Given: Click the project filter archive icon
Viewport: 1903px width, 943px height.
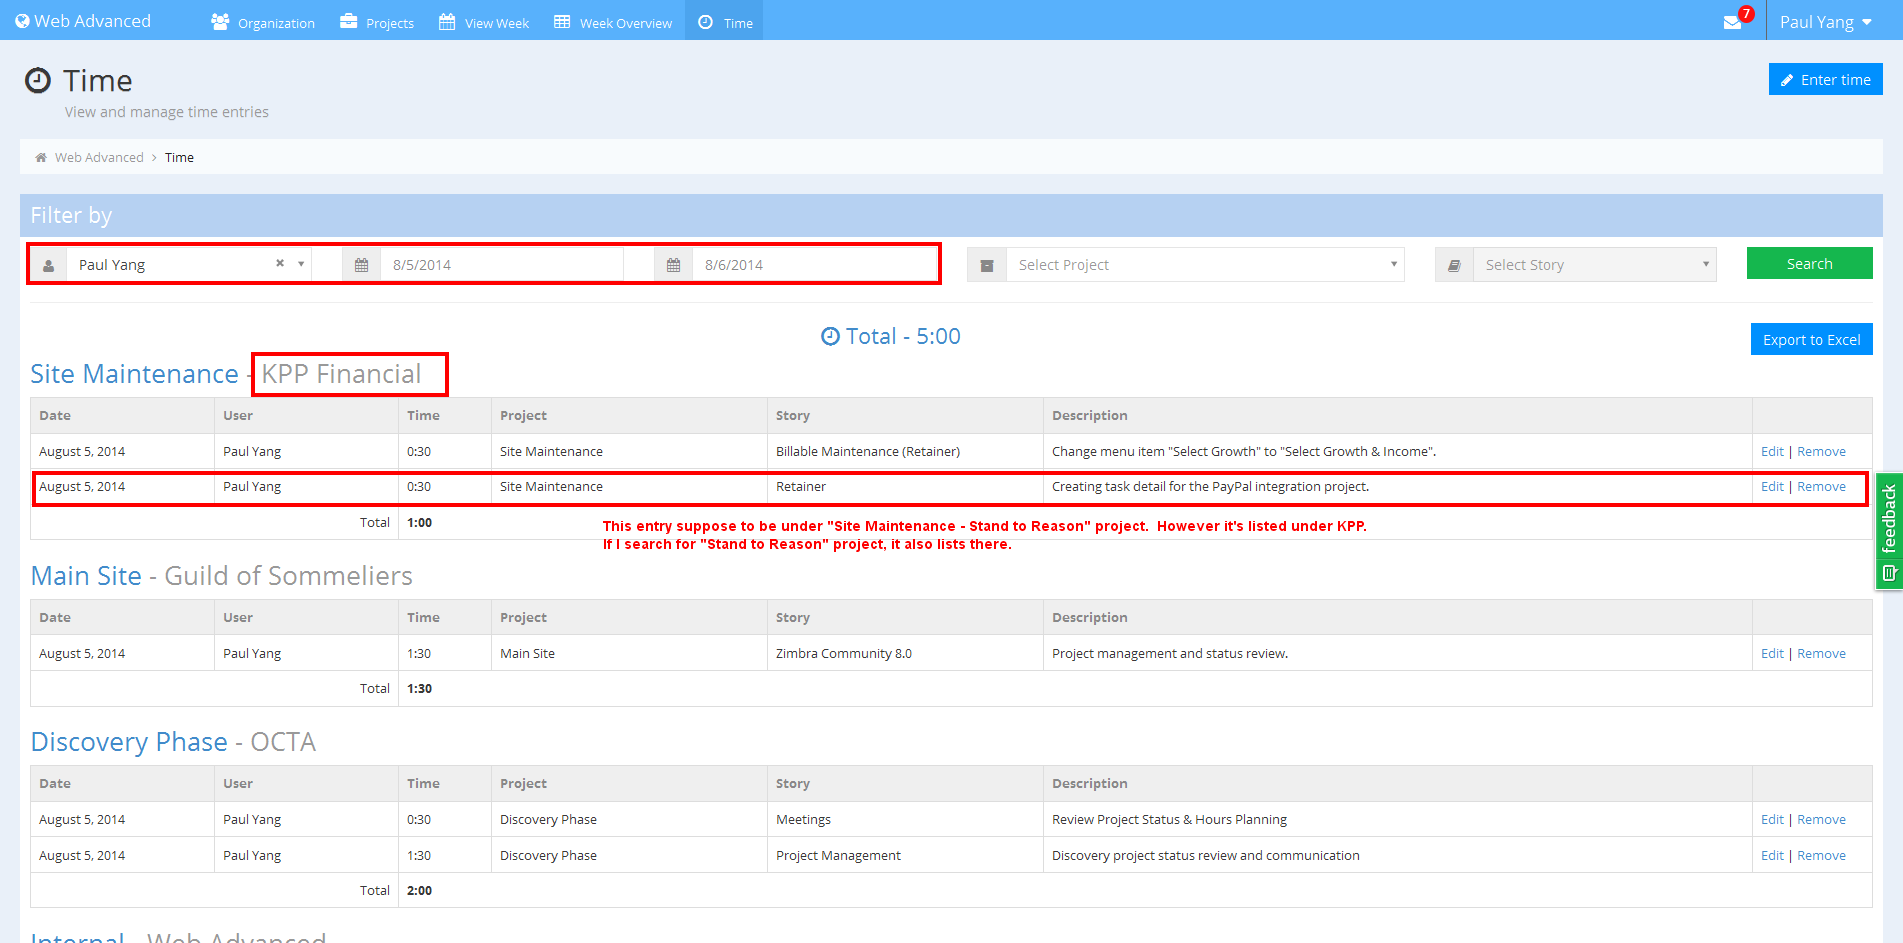Looking at the screenshot, I should click(x=987, y=265).
